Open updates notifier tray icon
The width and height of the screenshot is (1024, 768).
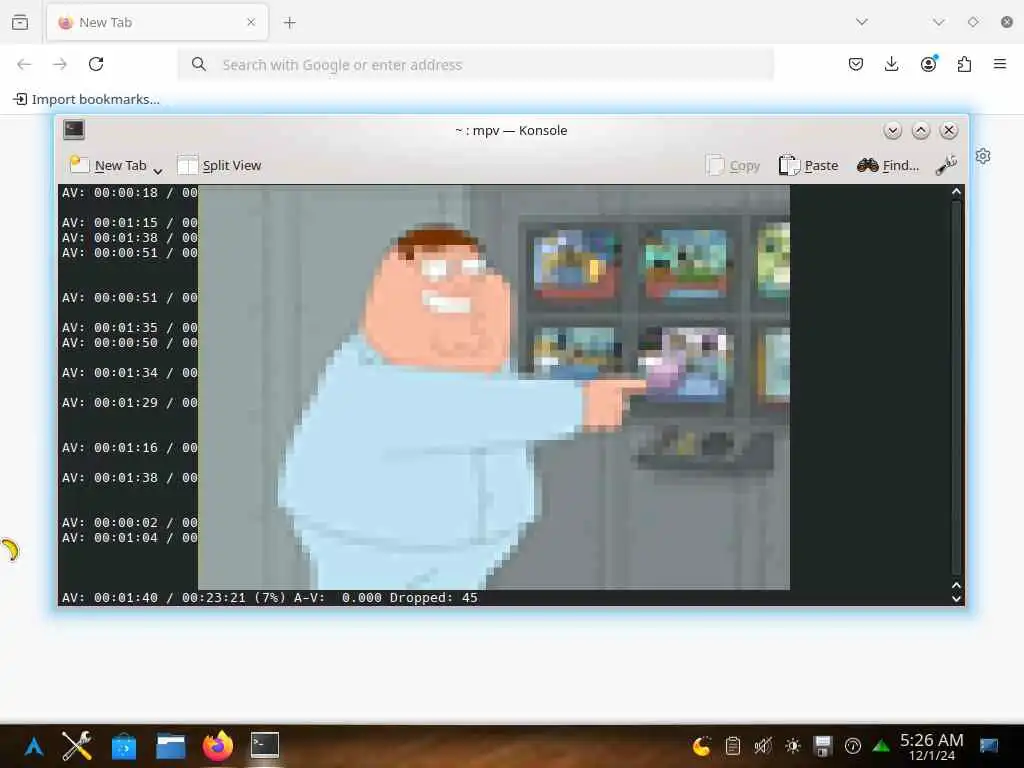pyautogui.click(x=853, y=746)
